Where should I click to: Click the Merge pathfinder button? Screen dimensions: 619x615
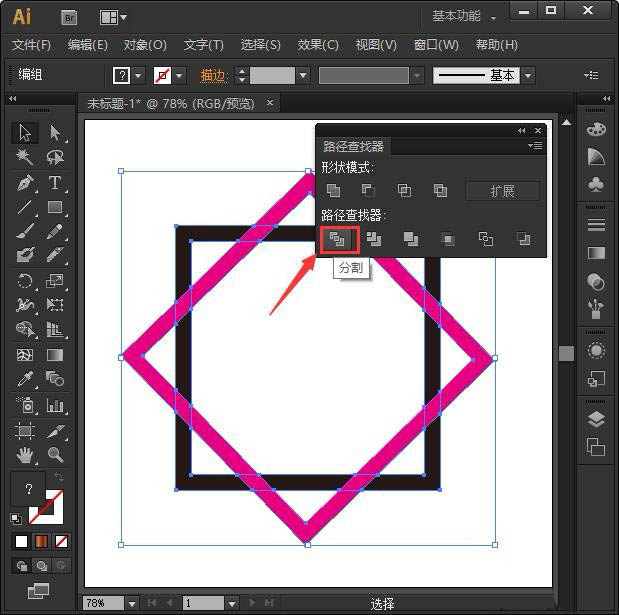pos(411,239)
